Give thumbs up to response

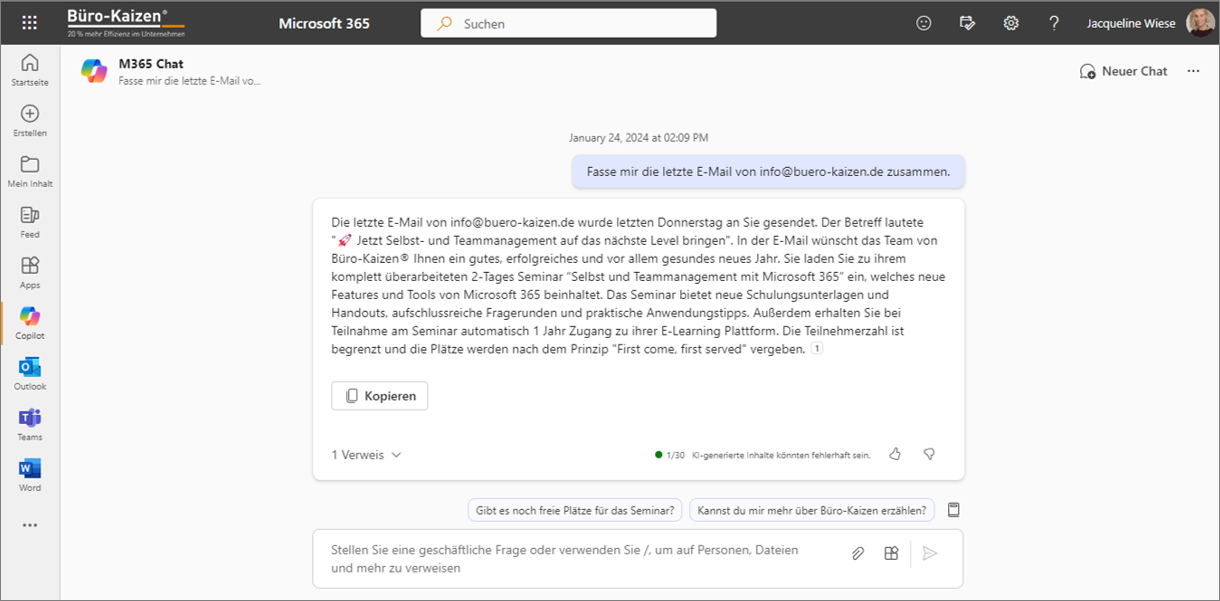(x=895, y=454)
